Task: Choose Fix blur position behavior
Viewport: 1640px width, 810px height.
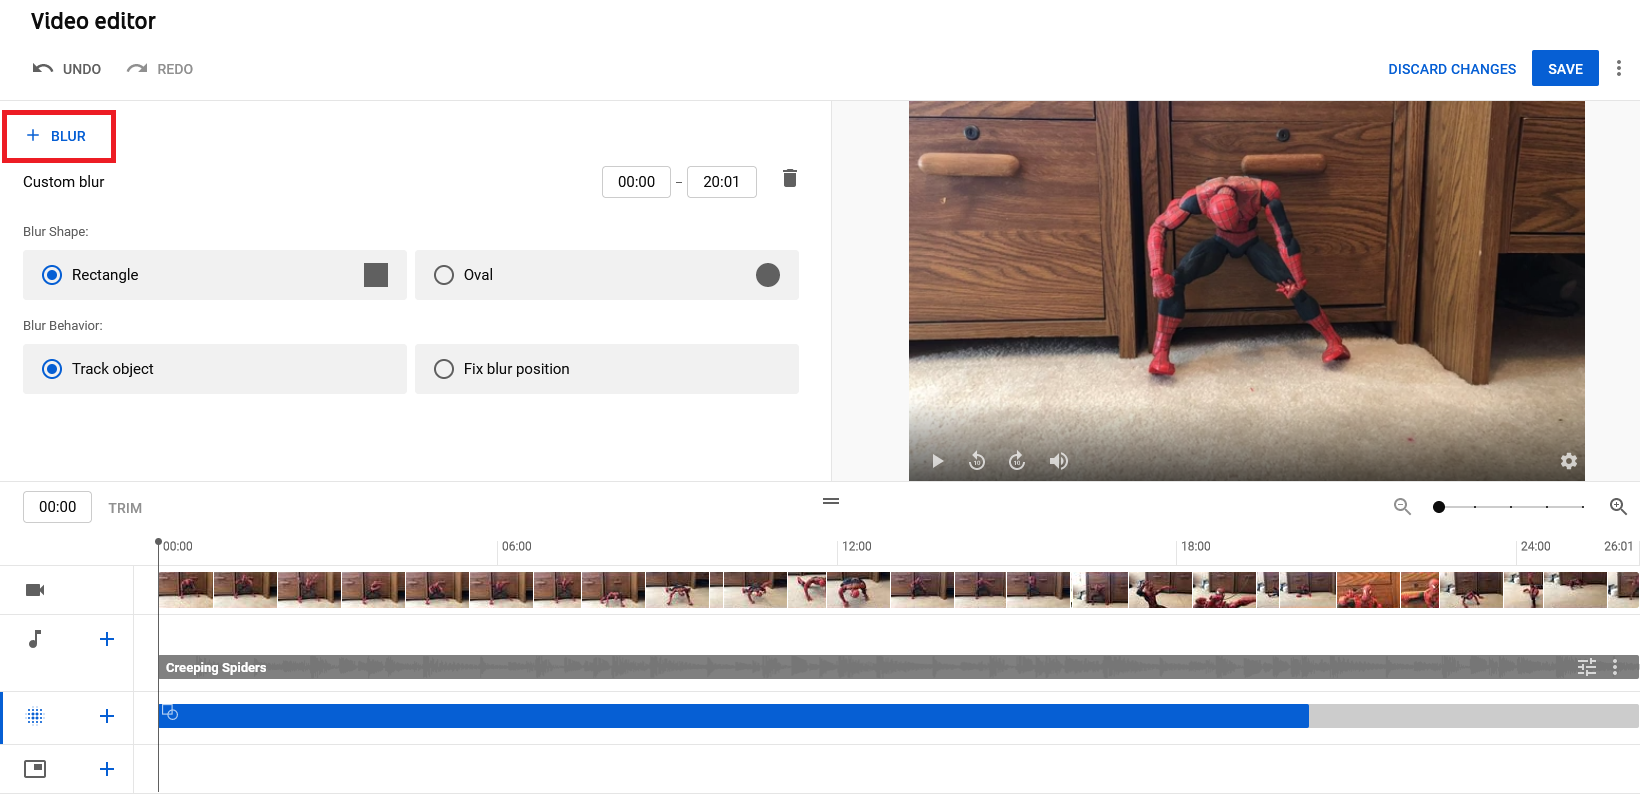Action: tap(606, 369)
